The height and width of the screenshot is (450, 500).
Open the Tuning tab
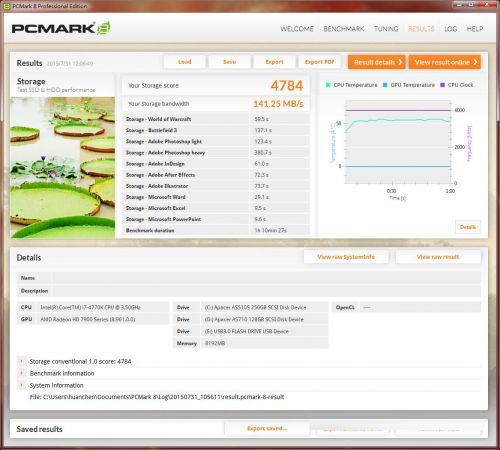pos(386,29)
